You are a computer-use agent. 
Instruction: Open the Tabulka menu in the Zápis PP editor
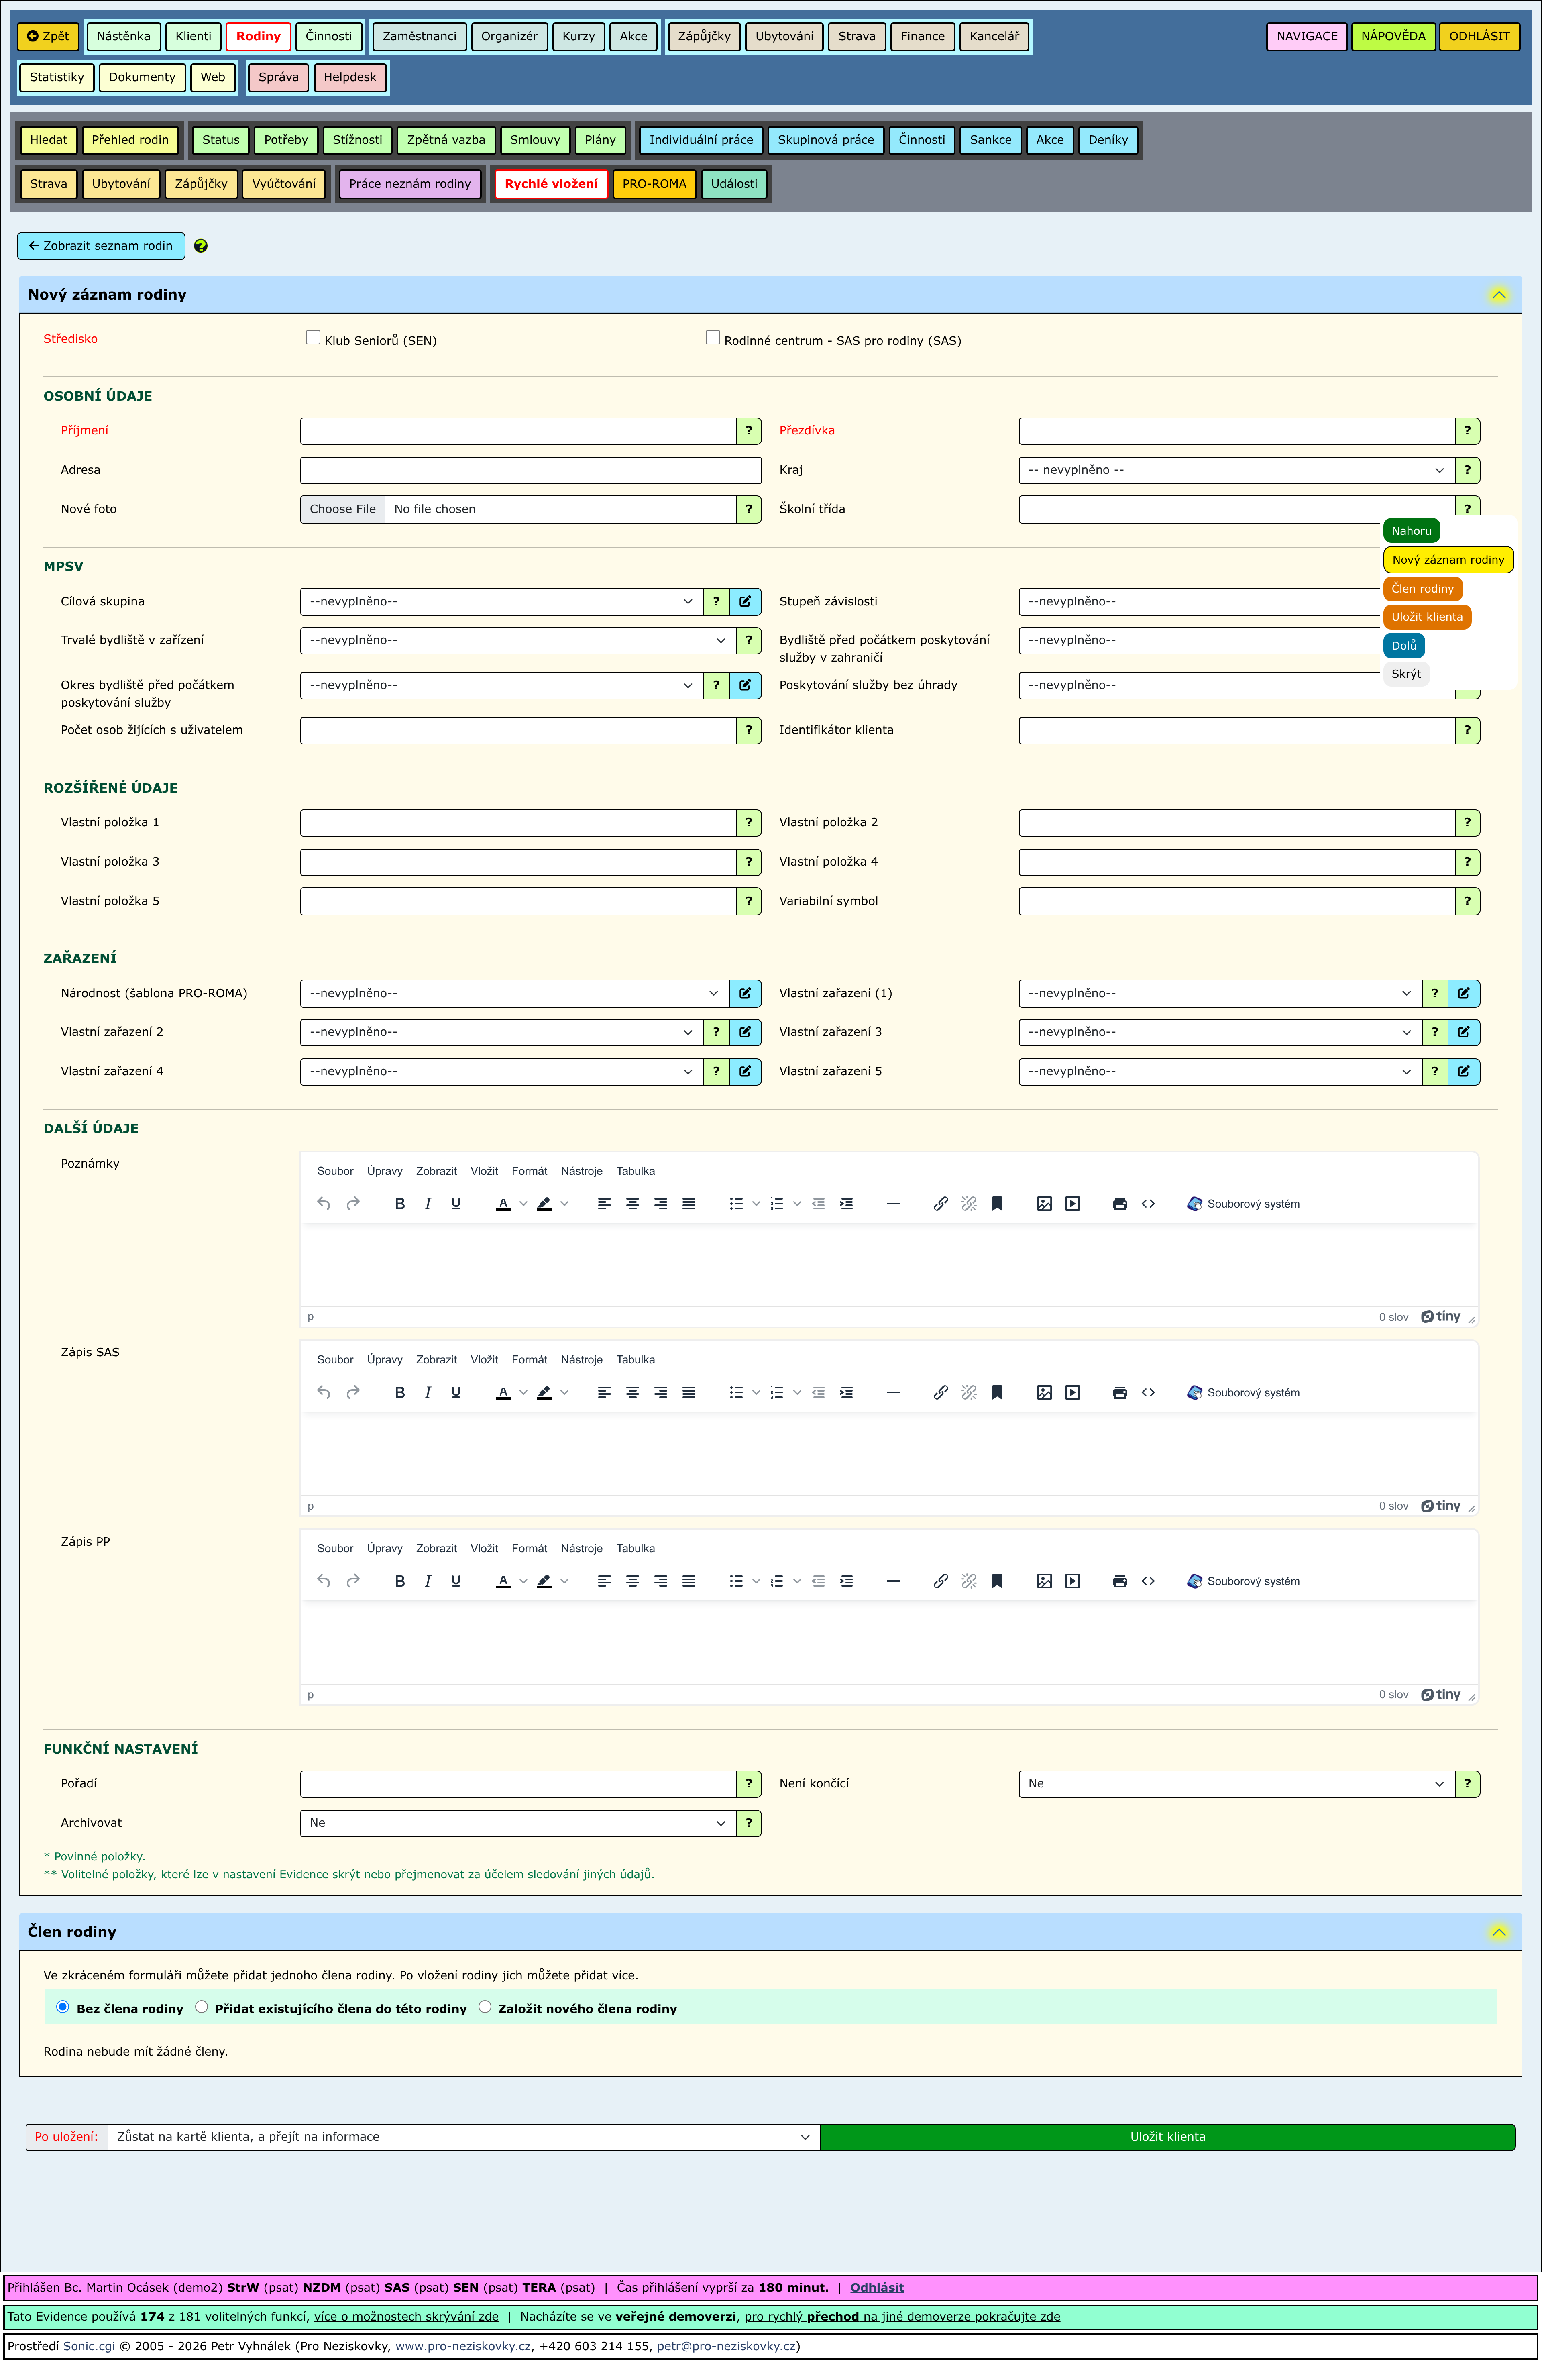[x=636, y=1549]
